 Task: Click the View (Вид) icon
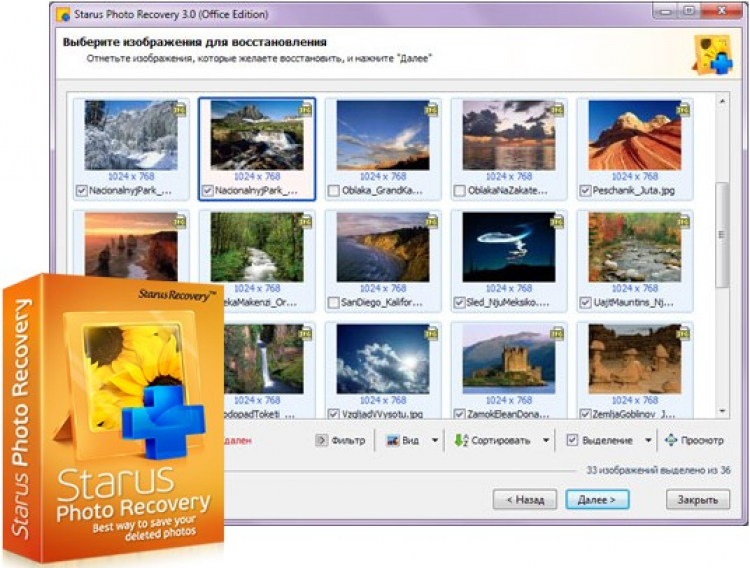click(393, 440)
